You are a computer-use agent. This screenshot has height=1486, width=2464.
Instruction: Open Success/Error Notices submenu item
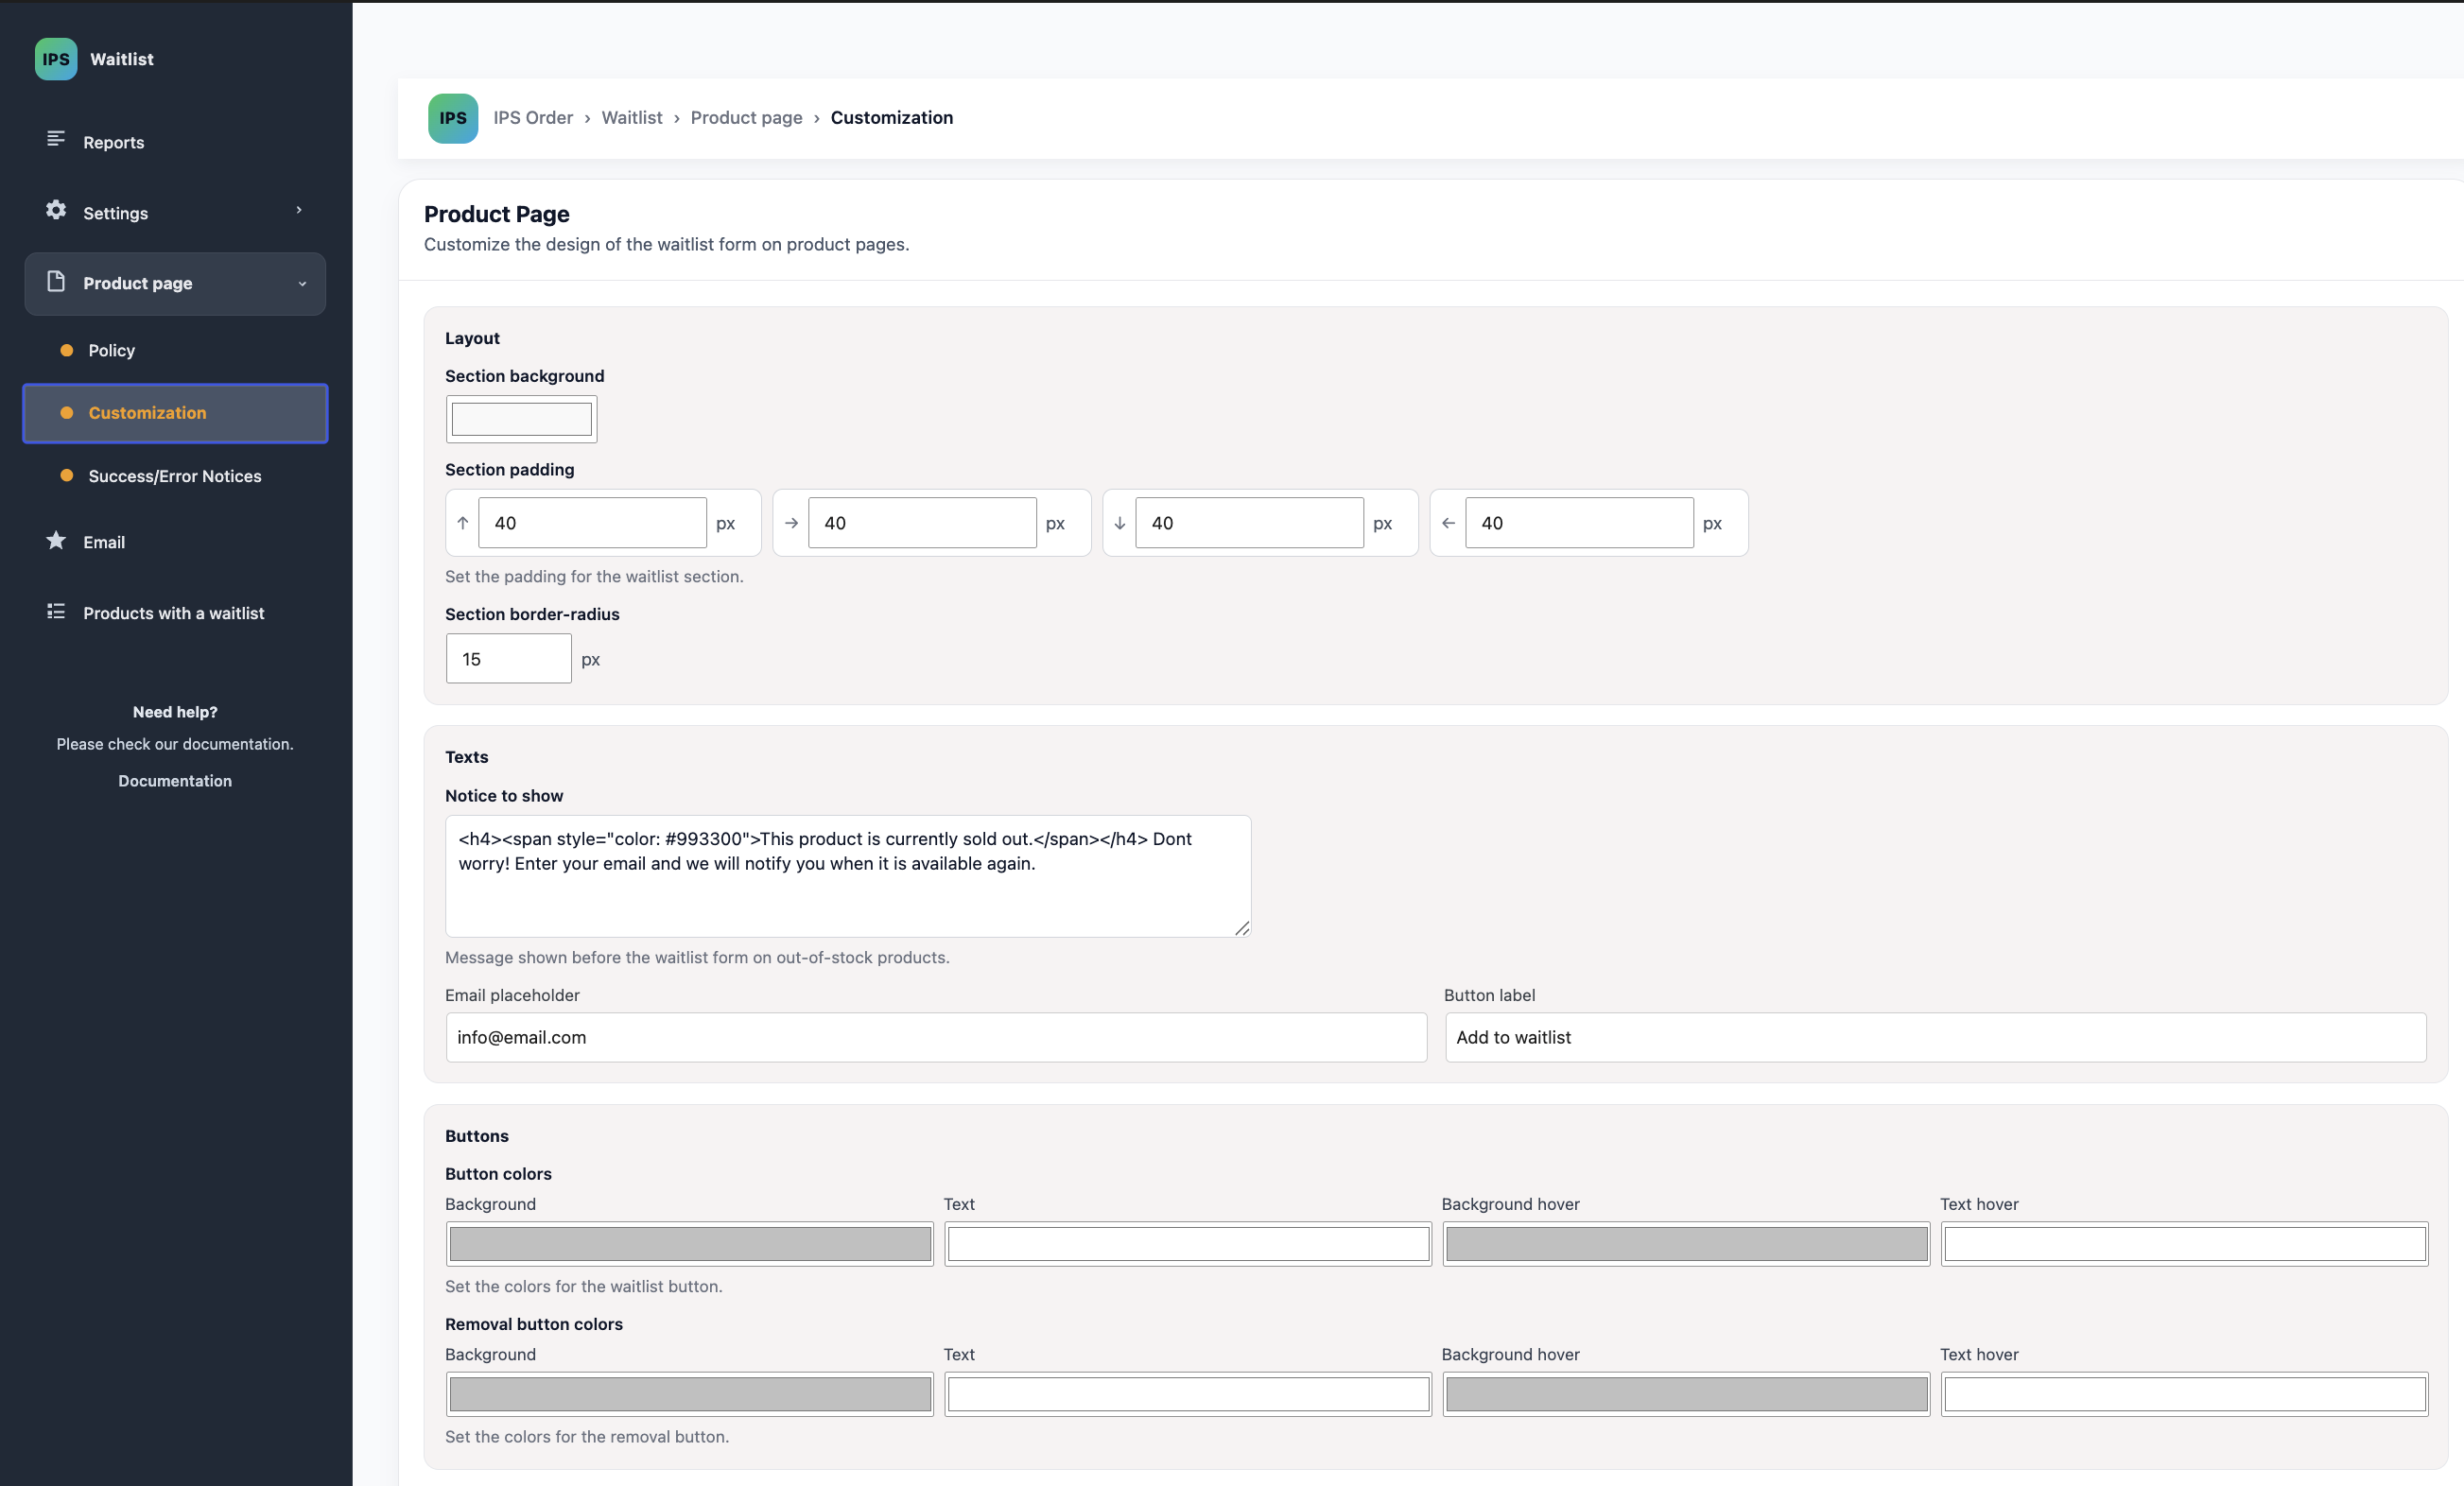175,476
